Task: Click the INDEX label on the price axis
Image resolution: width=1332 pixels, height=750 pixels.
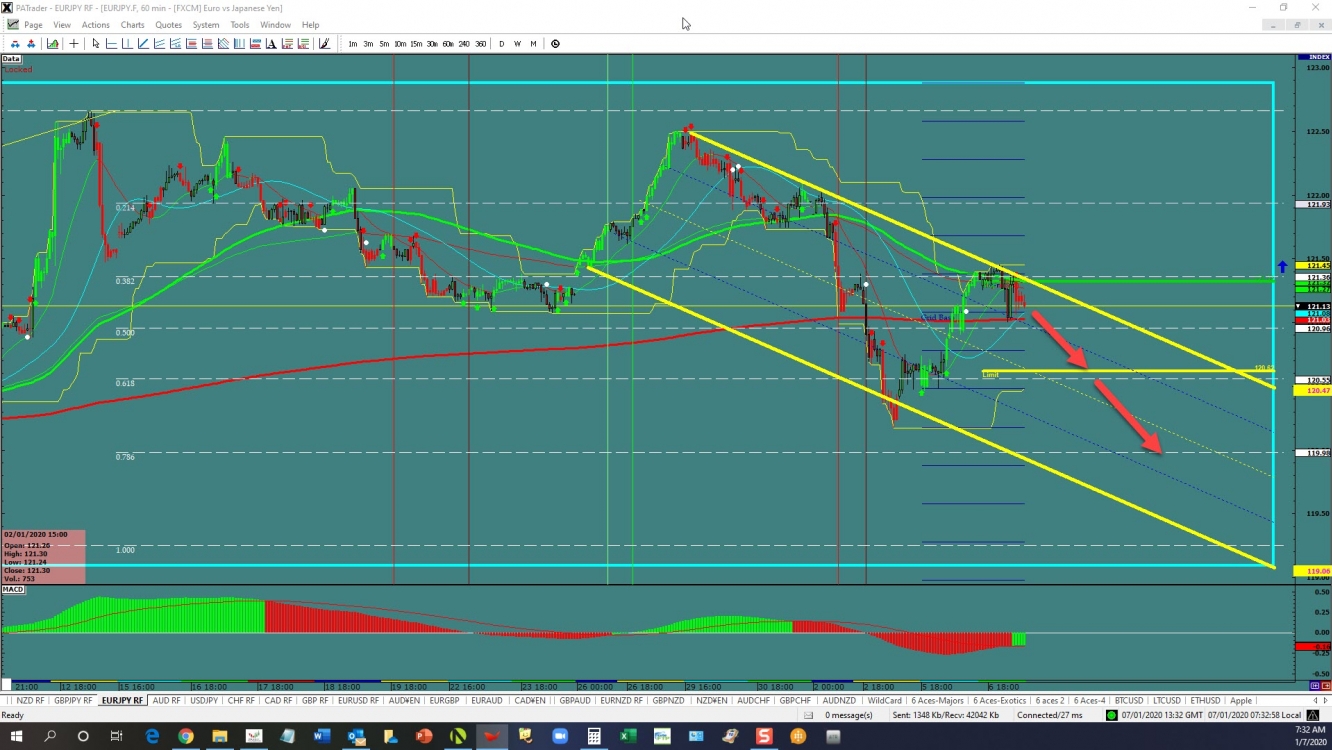Action: pos(1318,58)
